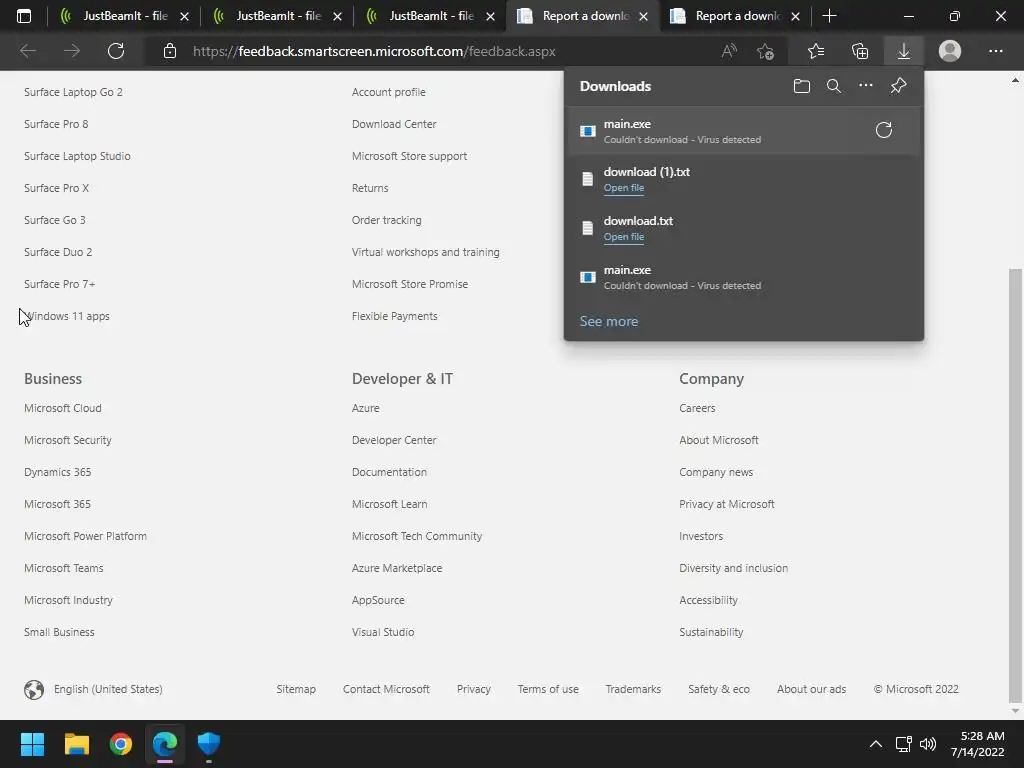Image resolution: width=1024 pixels, height=768 pixels.
Task: Go forward to next page
Action: [72, 51]
